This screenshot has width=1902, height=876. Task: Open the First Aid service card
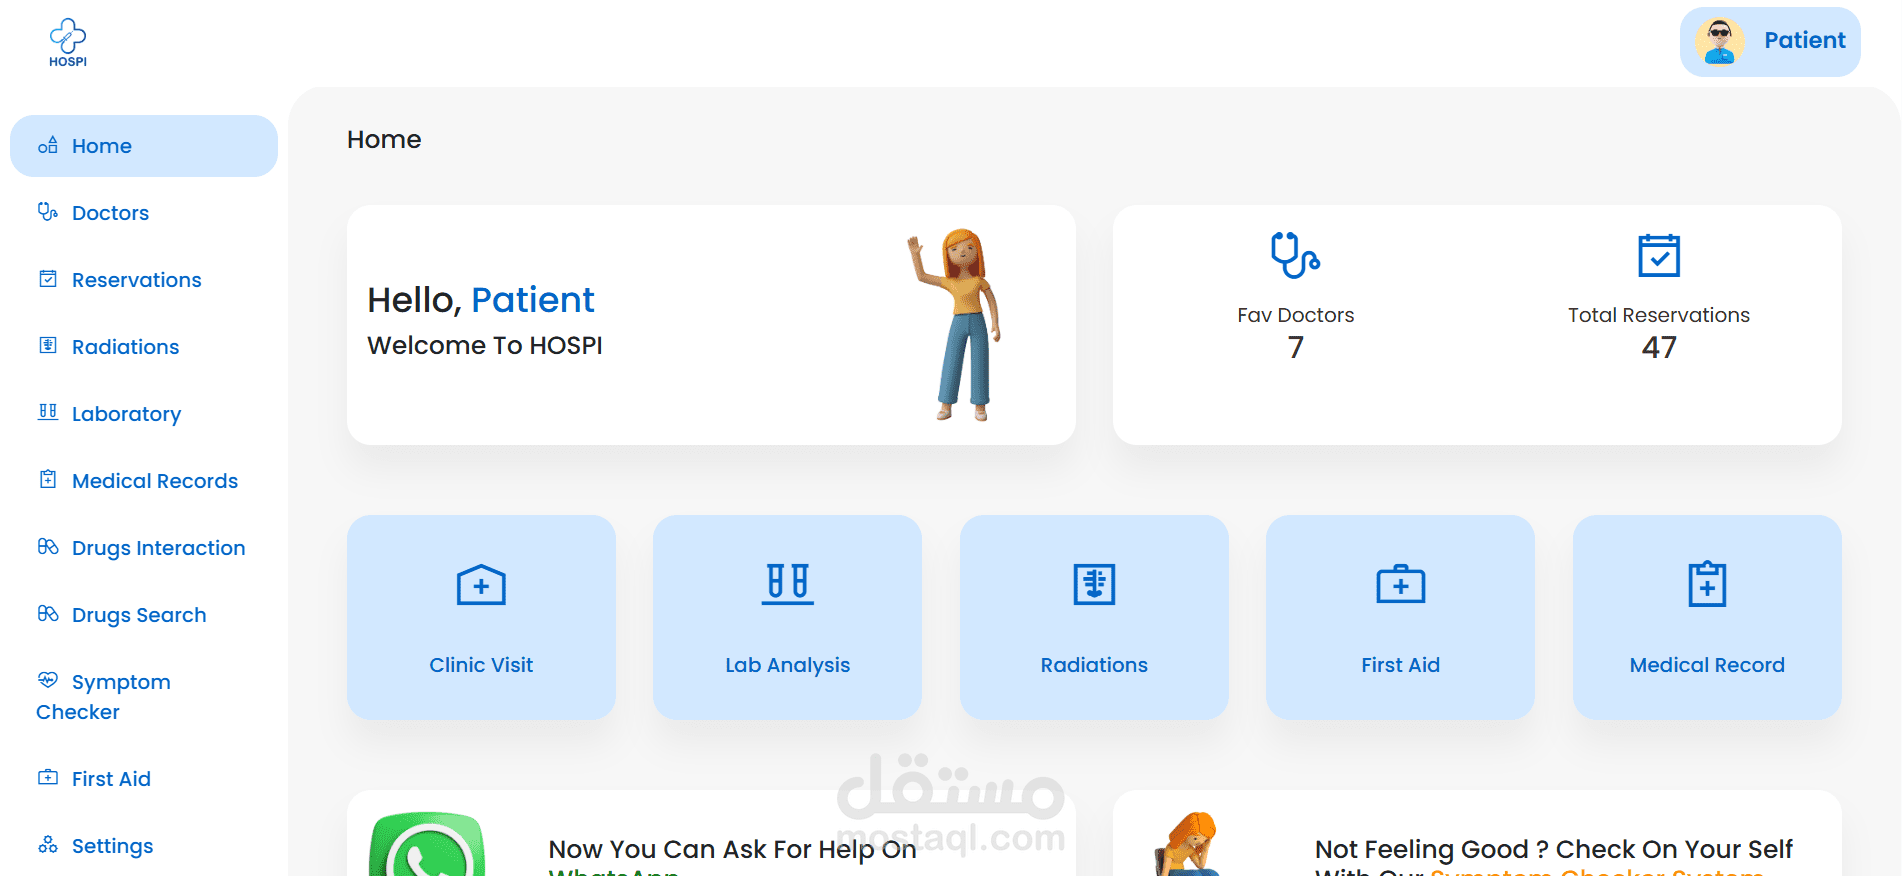[x=1401, y=617]
